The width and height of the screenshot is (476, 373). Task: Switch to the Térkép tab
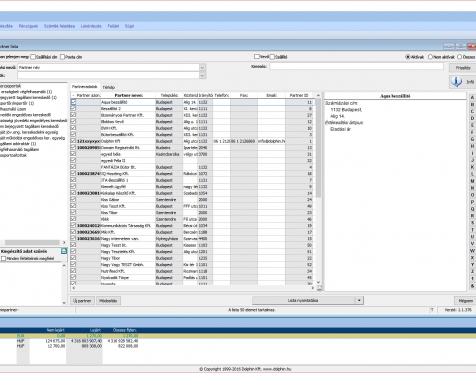pyautogui.click(x=109, y=87)
